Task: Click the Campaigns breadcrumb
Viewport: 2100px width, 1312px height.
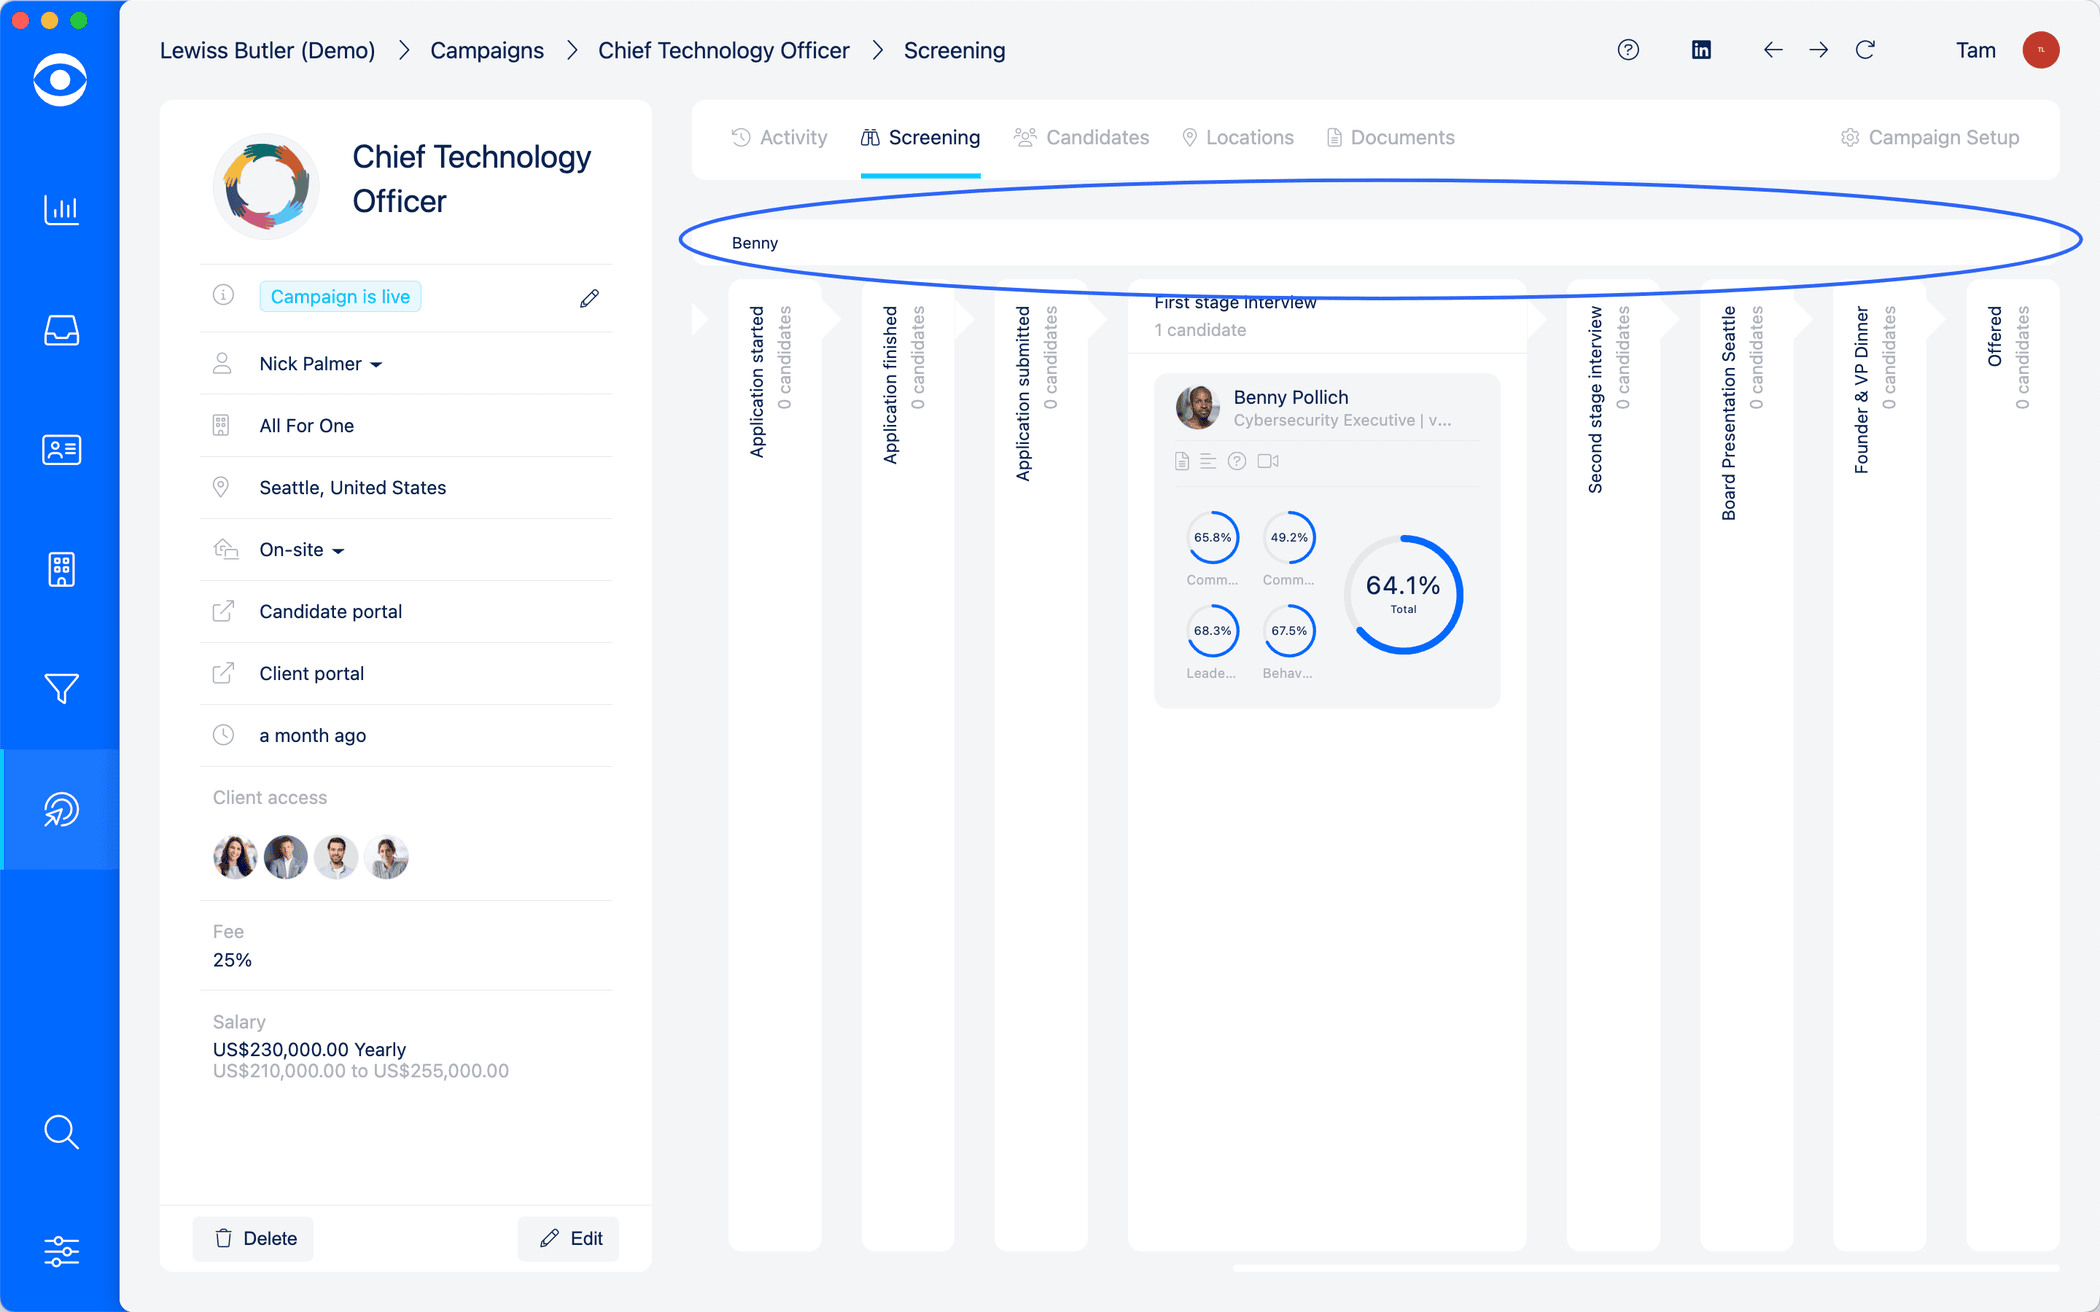Action: coord(487,50)
